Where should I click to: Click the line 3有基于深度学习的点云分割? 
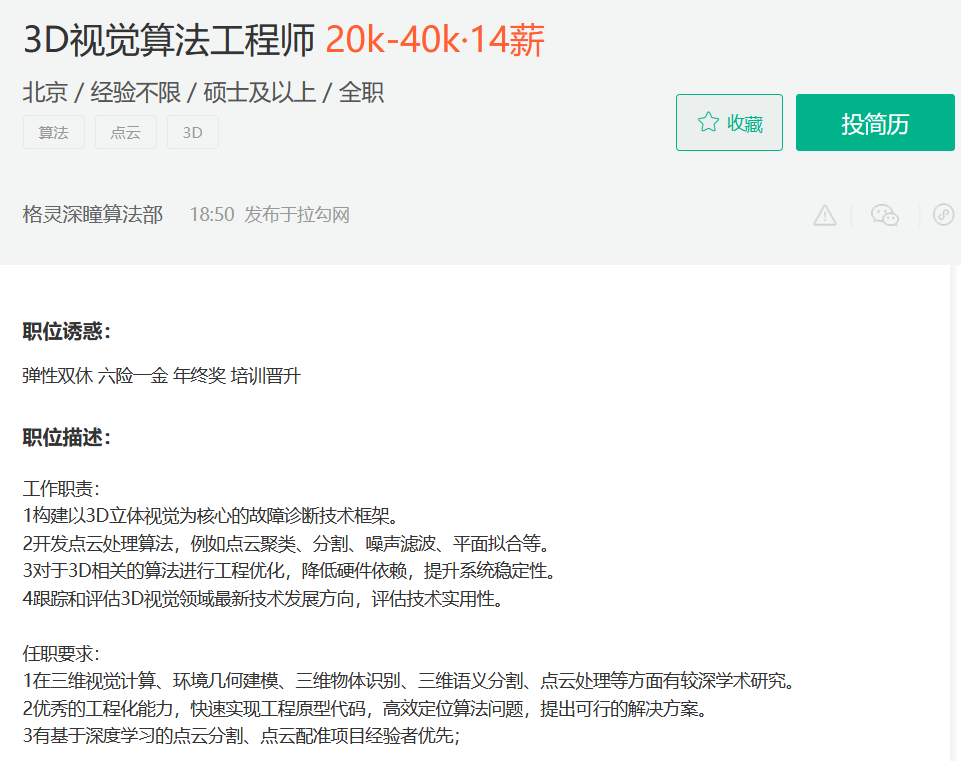[241, 735]
